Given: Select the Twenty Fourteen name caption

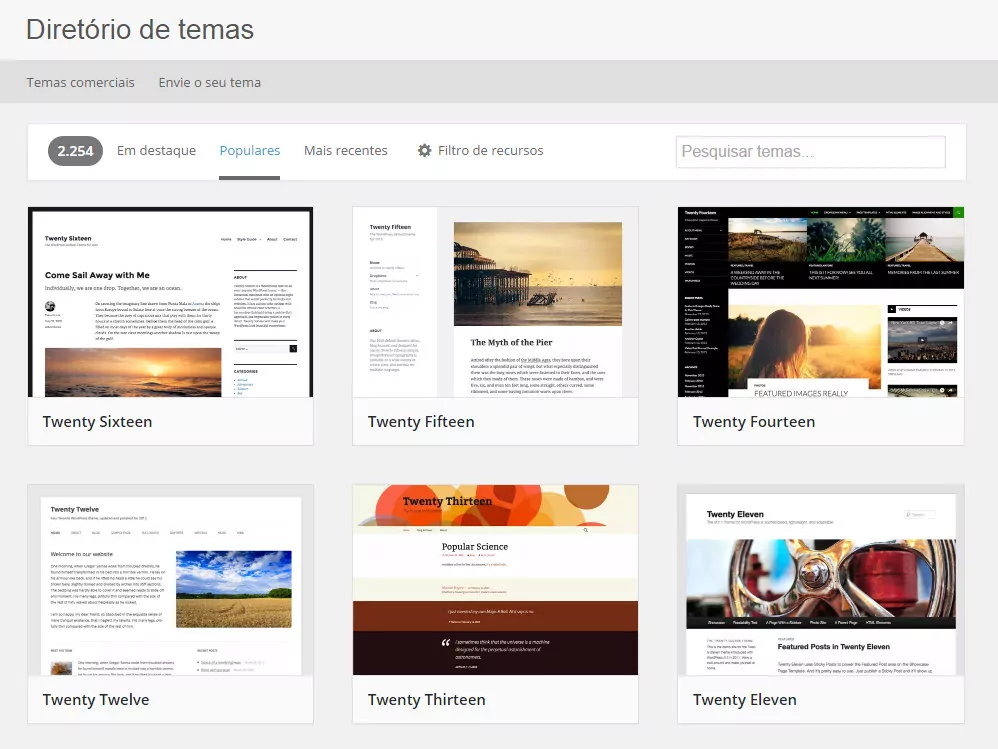Looking at the screenshot, I should point(753,422).
